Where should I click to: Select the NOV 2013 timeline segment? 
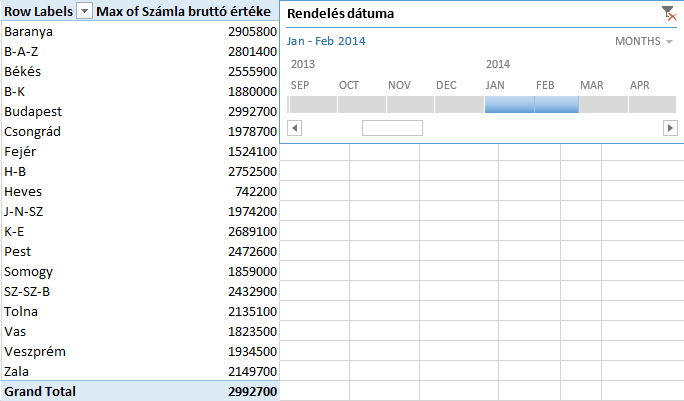coord(410,105)
